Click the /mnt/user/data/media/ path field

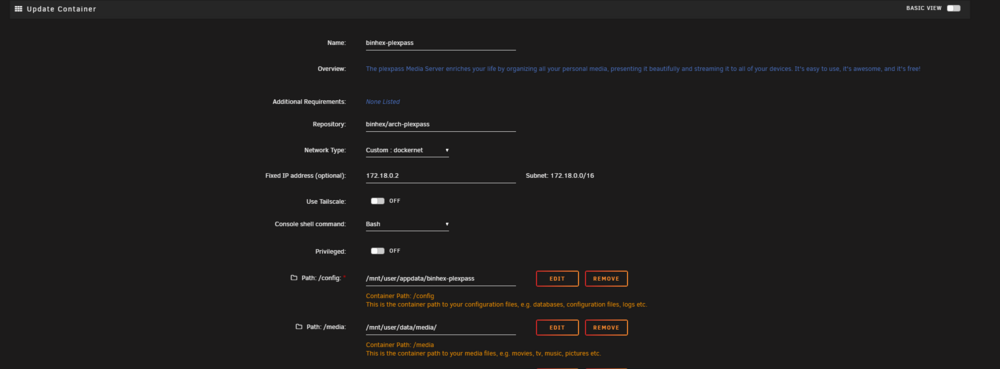440,328
